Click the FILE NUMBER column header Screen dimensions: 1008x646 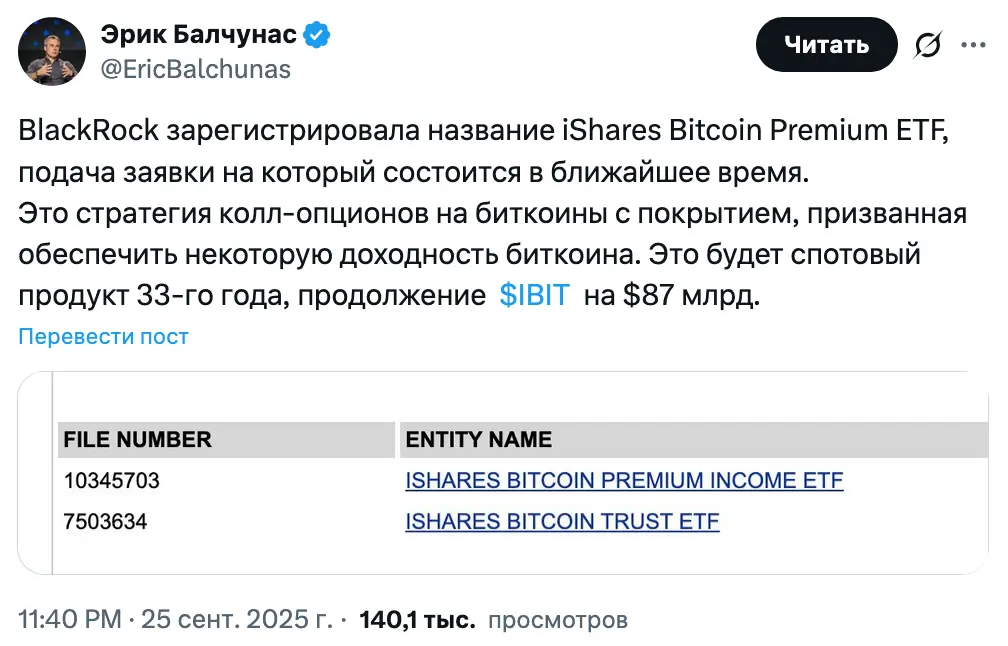point(138,440)
